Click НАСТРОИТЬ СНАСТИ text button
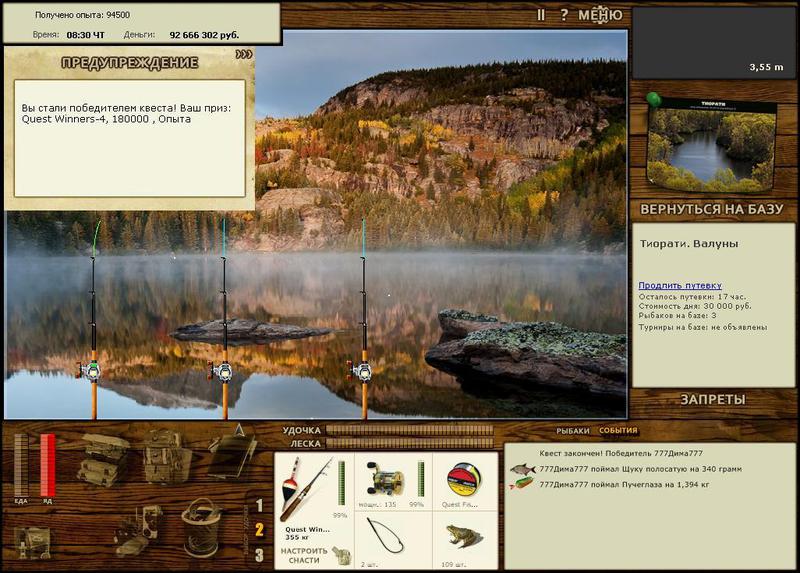 tap(304, 556)
